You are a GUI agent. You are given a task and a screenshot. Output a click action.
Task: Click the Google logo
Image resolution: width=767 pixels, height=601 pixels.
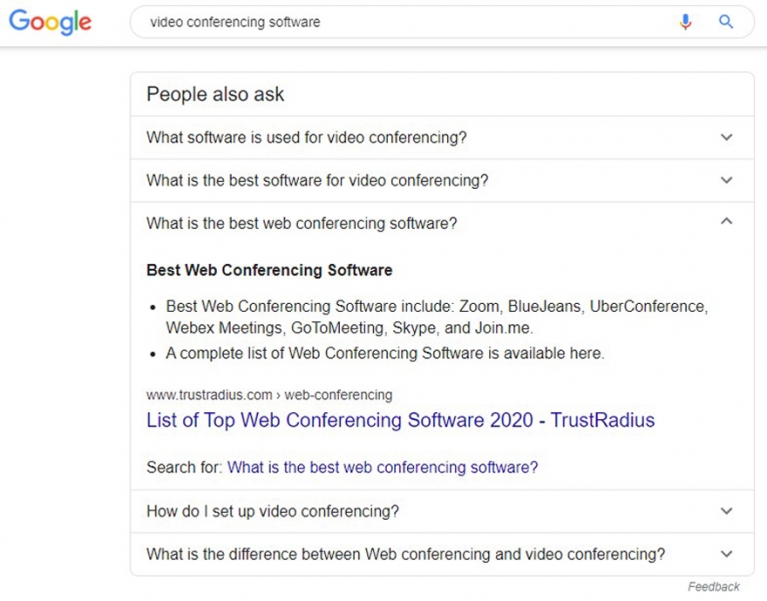50,22
